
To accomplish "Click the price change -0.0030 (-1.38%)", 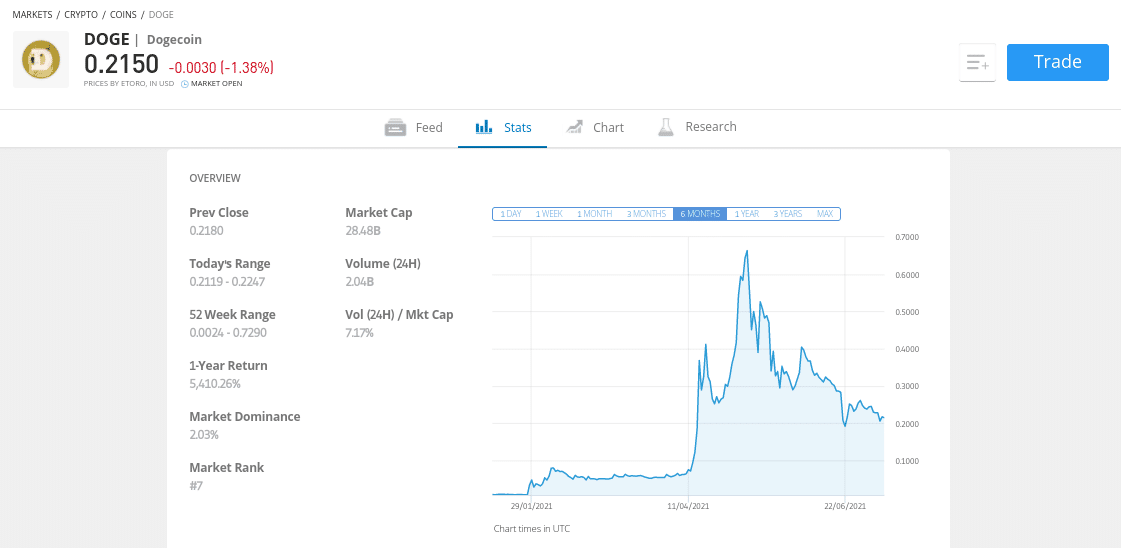I will click(x=221, y=68).
